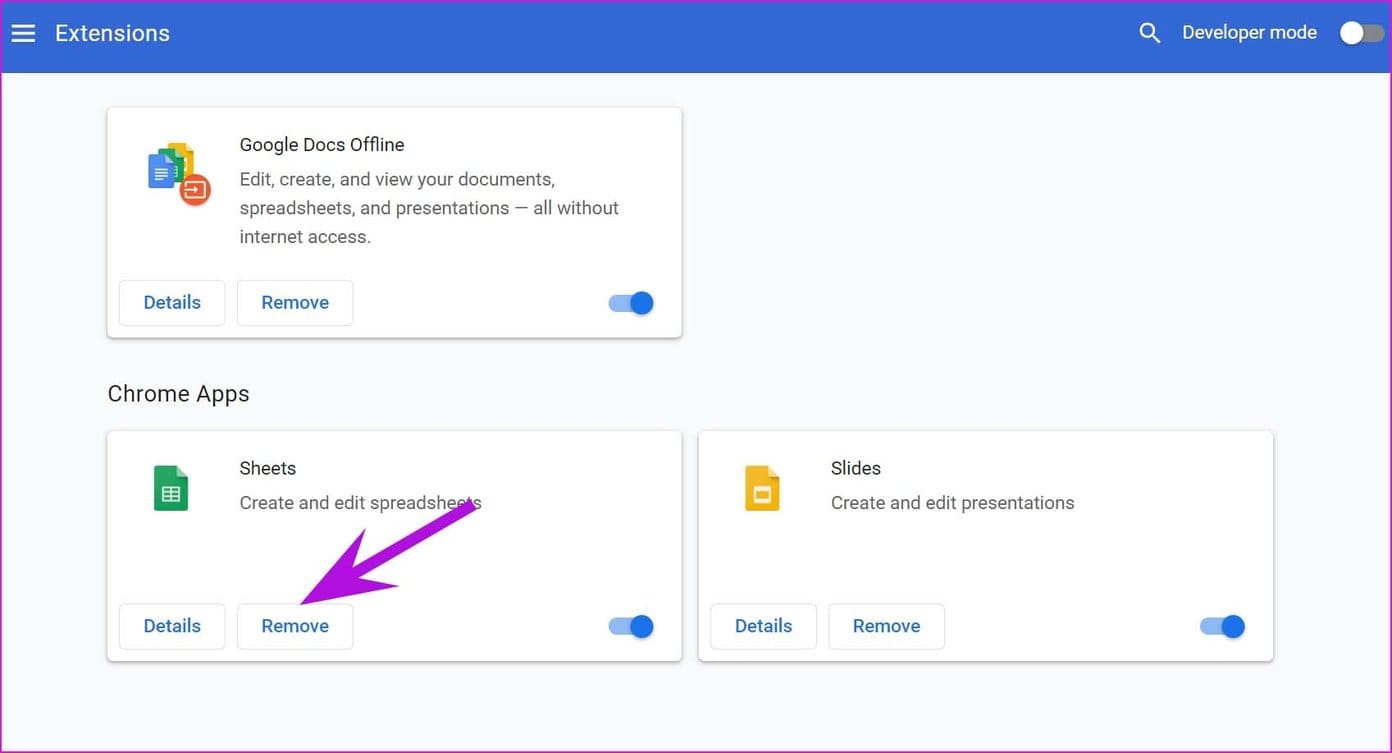Remove the Google Docs Offline extension

295,303
